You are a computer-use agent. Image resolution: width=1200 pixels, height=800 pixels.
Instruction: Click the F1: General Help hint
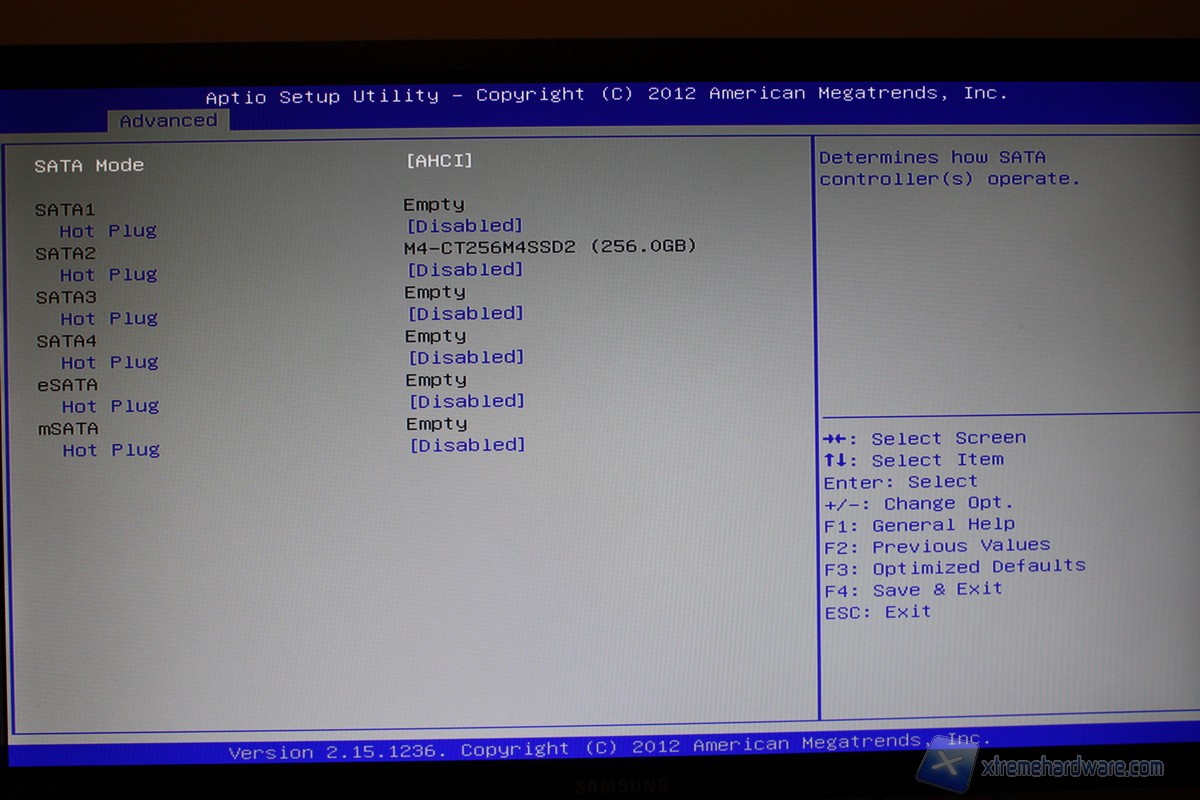point(919,525)
